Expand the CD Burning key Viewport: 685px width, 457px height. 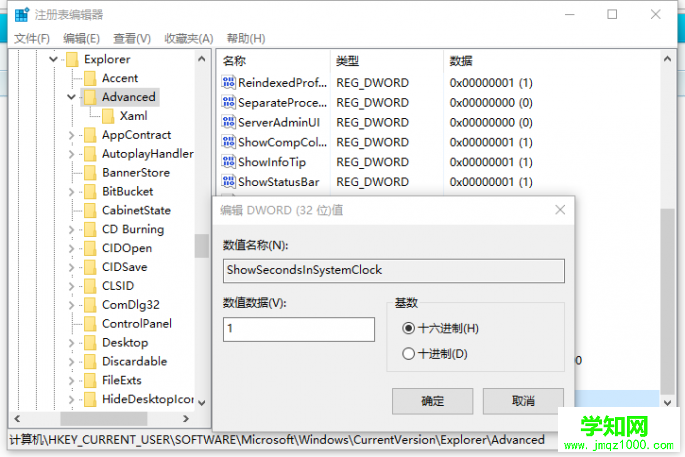[71, 229]
